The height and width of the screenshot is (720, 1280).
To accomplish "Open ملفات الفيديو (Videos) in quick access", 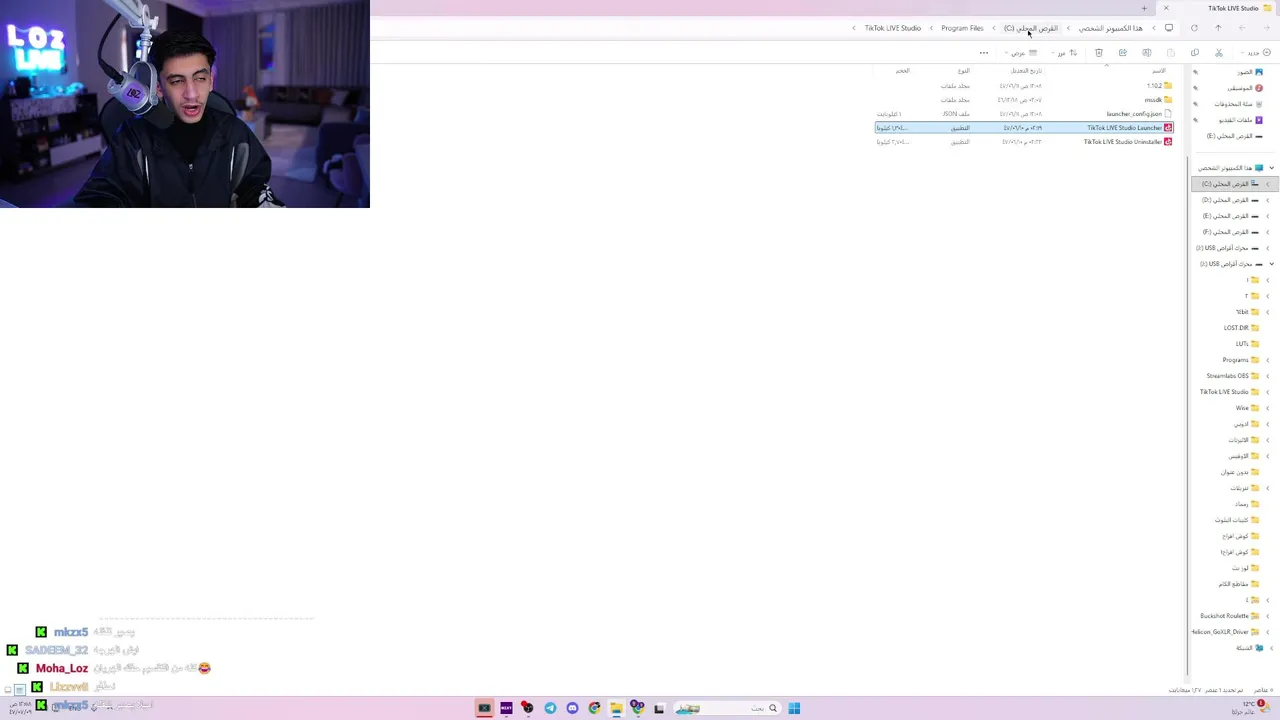I will coord(1241,120).
